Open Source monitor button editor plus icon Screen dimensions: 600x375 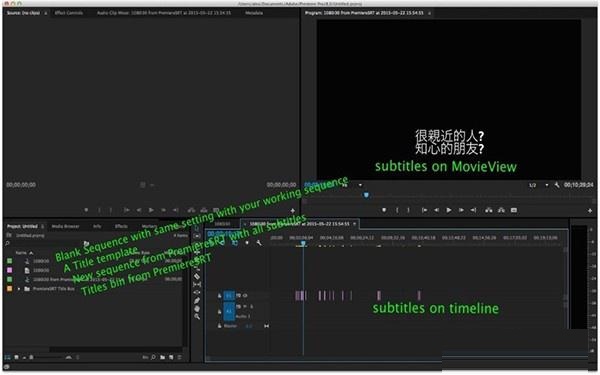[x=293, y=210]
